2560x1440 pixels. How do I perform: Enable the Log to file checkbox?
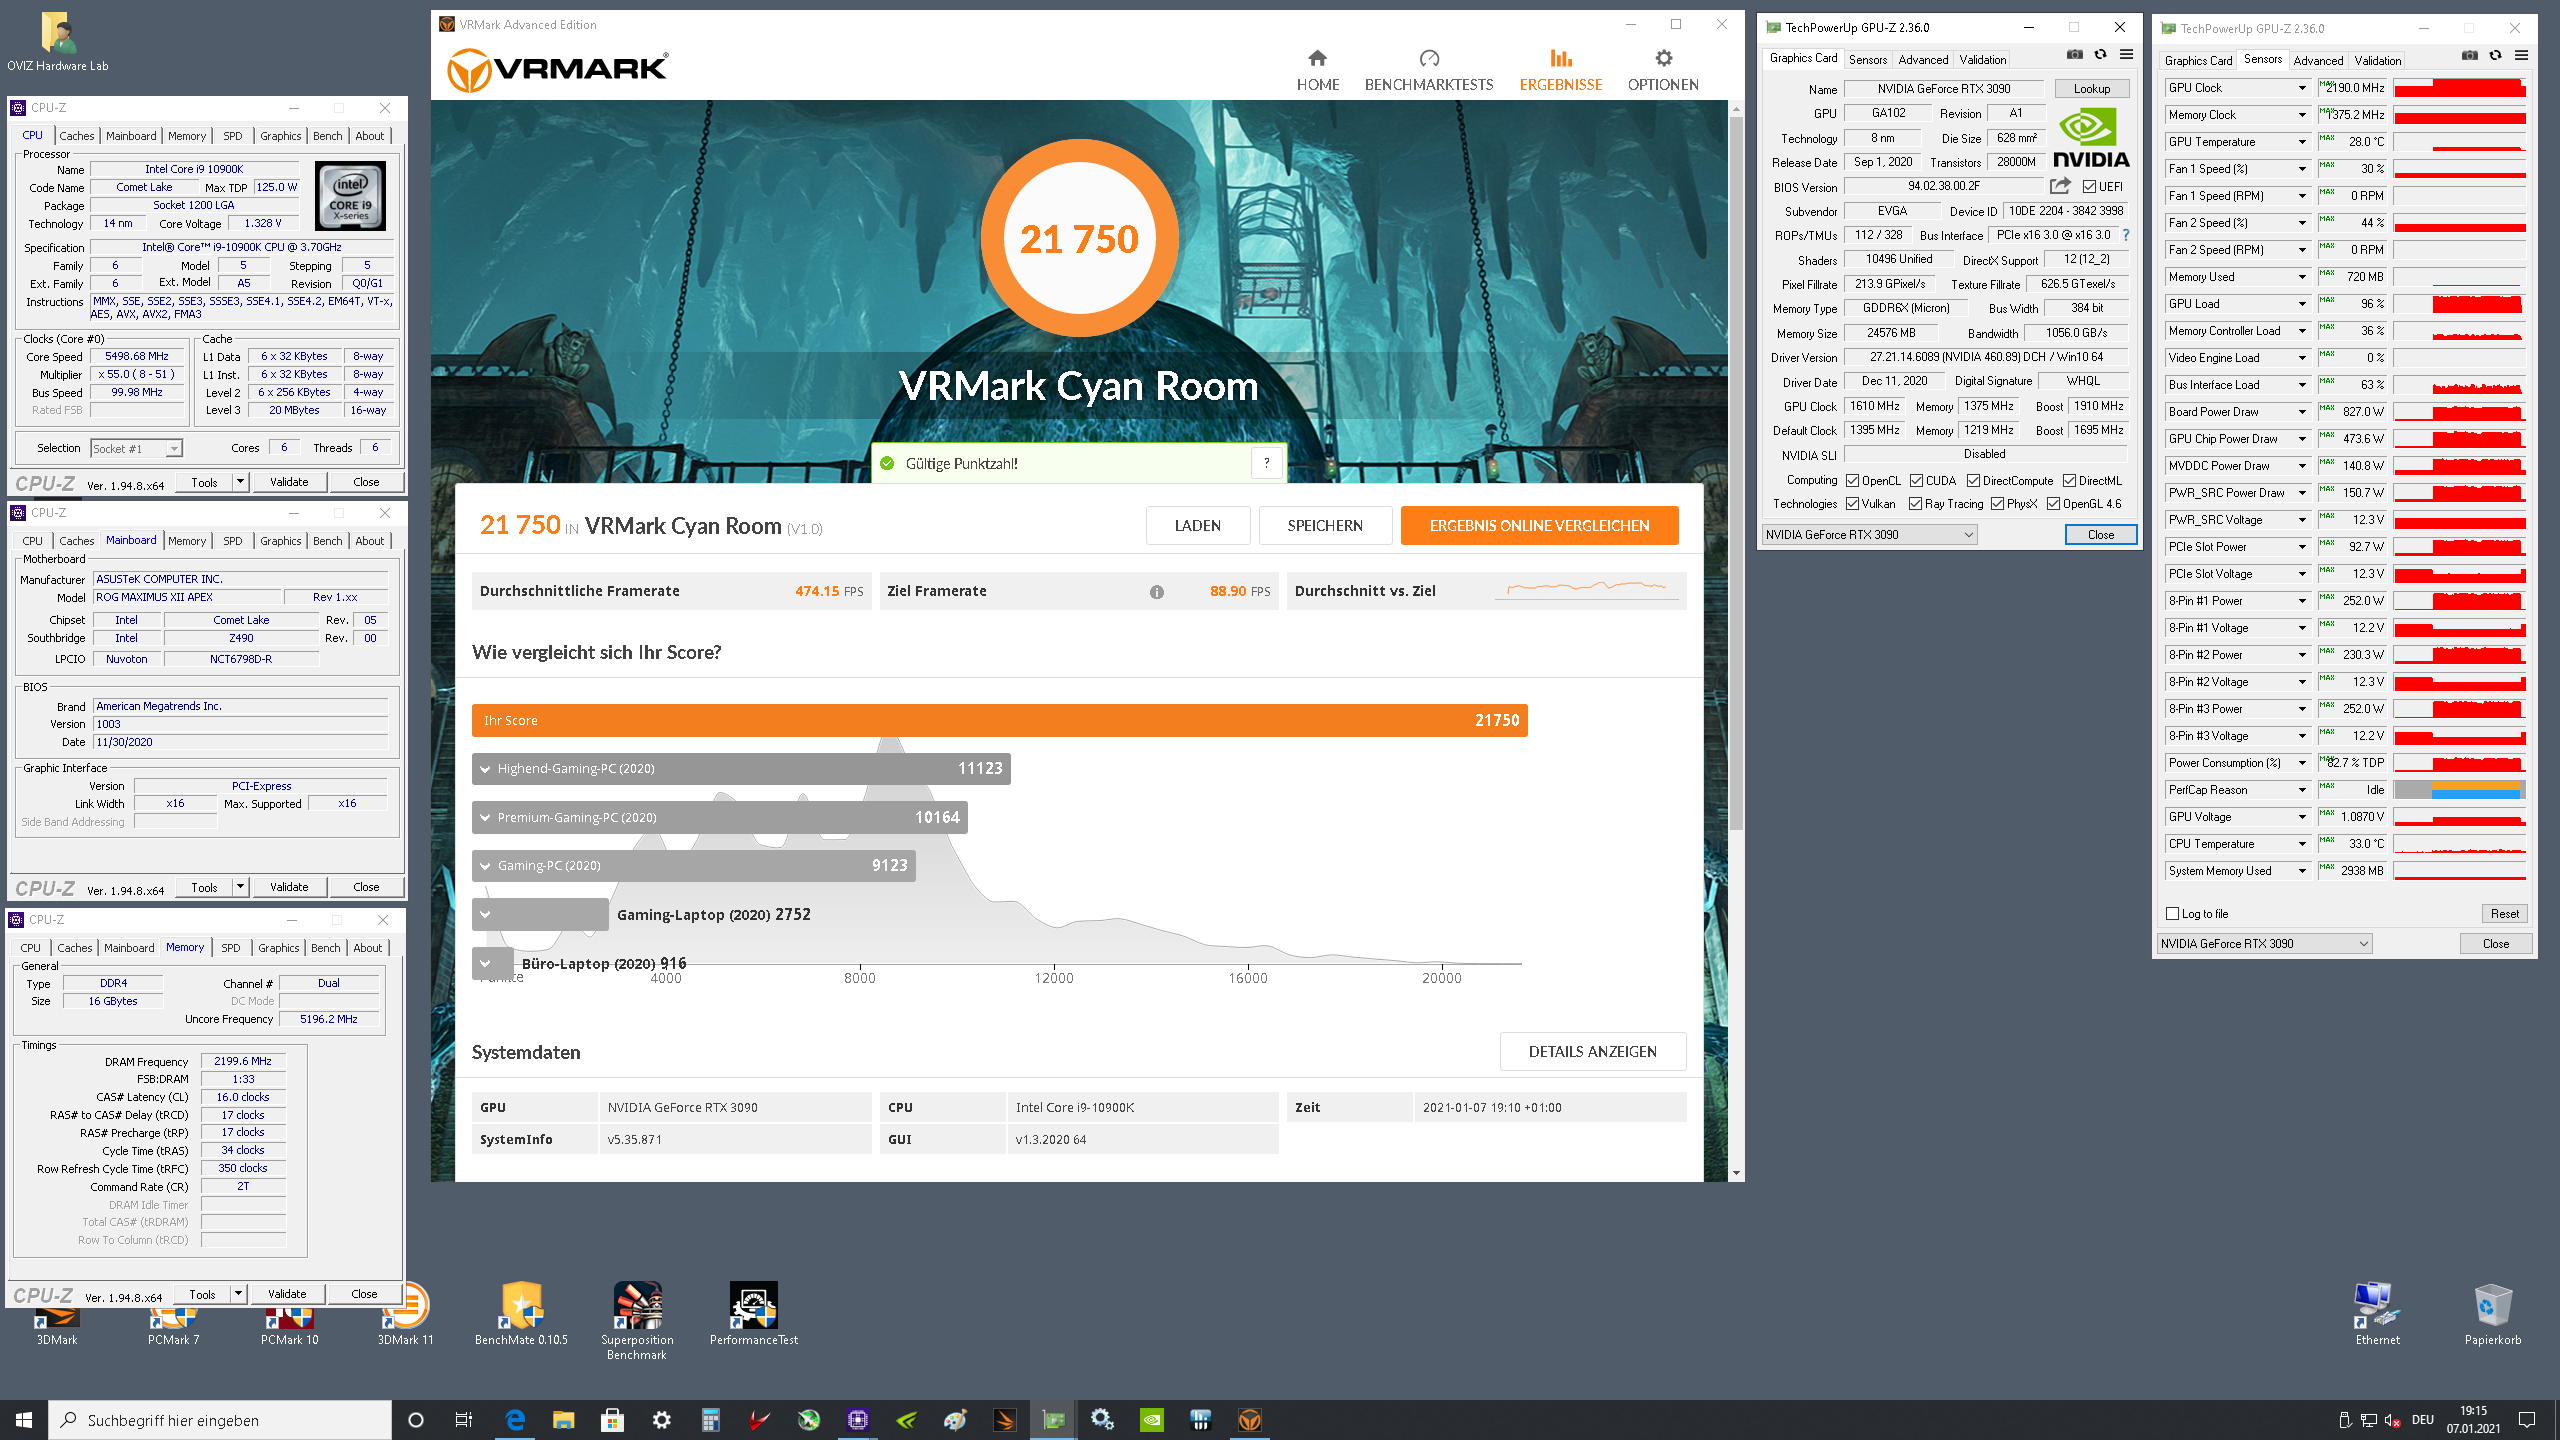pyautogui.click(x=2172, y=914)
